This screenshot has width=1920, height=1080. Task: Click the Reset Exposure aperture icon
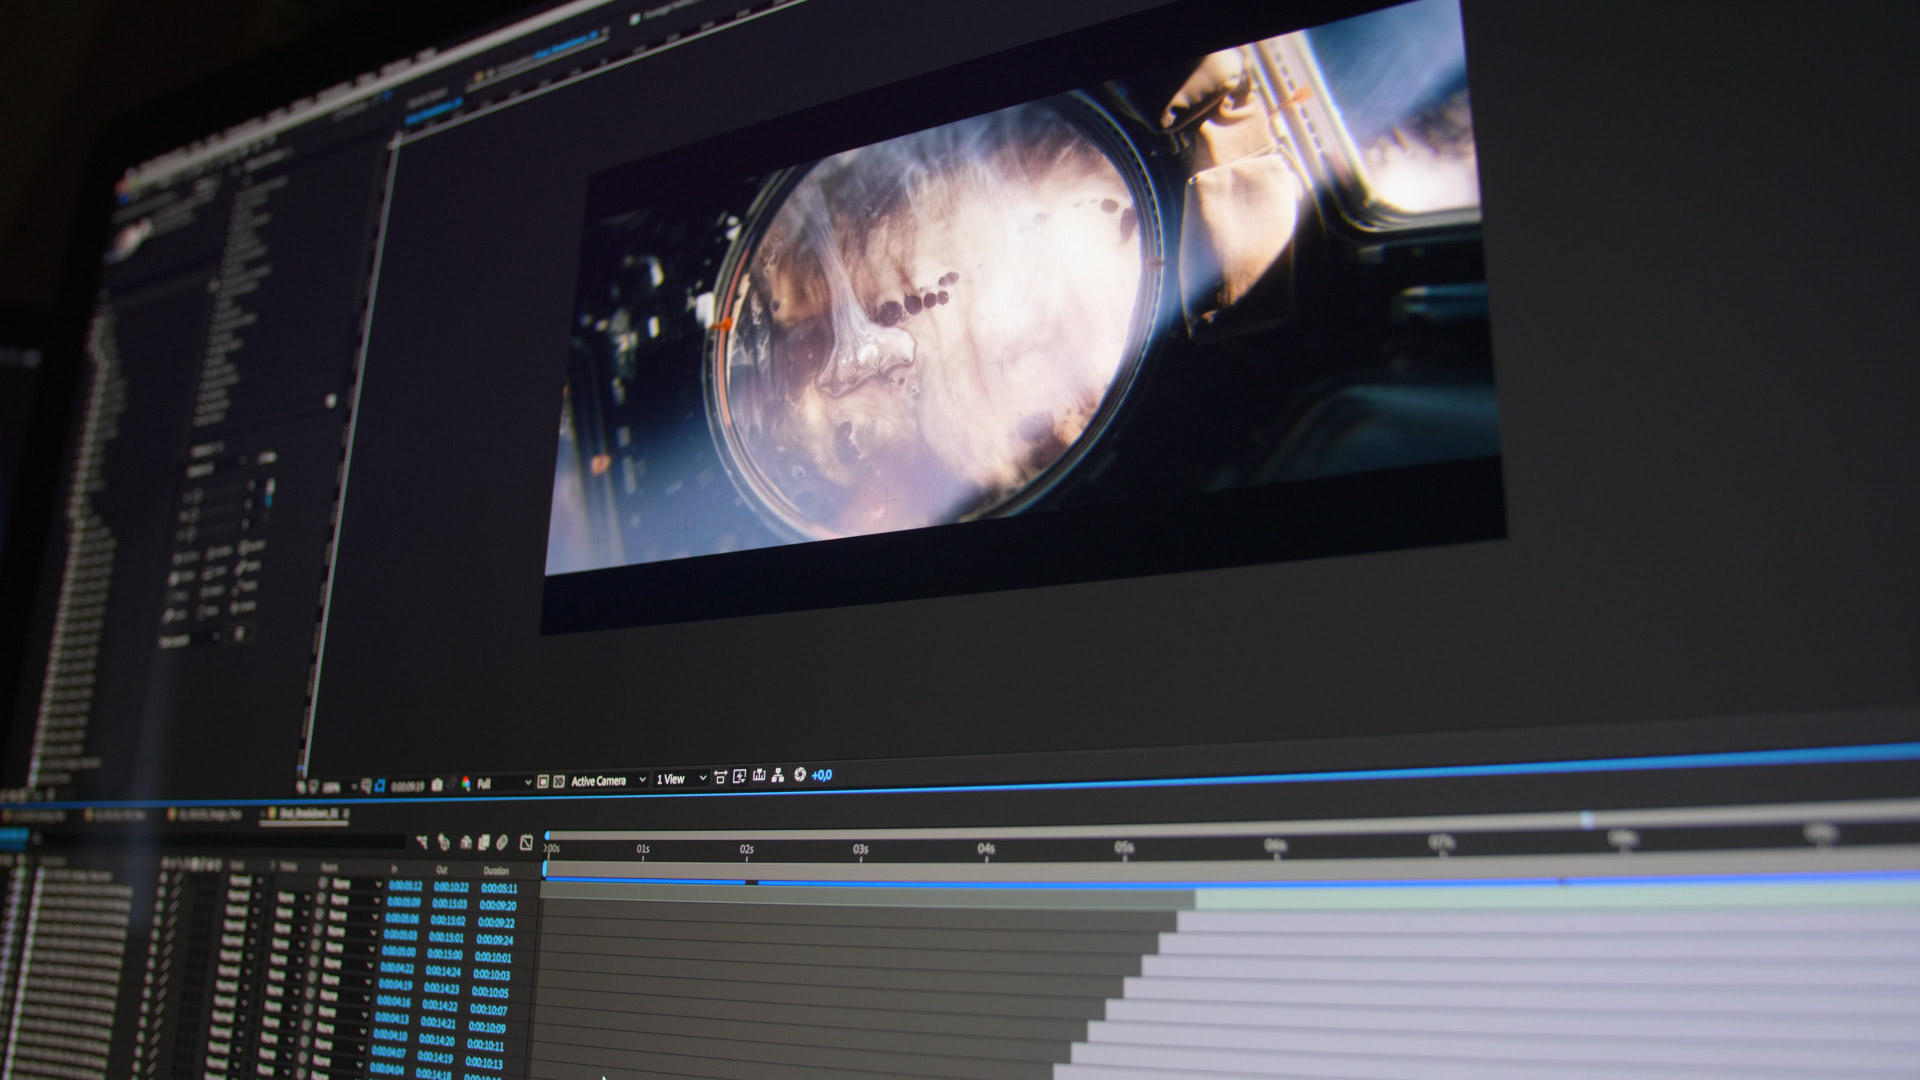[x=800, y=775]
